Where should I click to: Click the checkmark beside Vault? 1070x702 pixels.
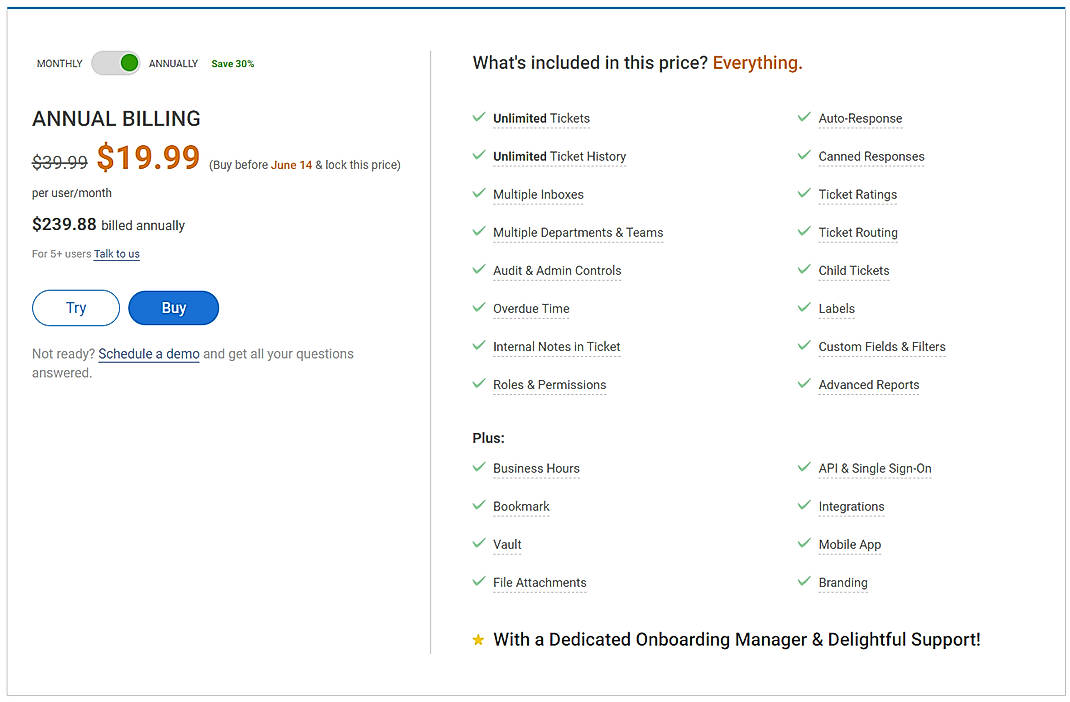pos(479,544)
